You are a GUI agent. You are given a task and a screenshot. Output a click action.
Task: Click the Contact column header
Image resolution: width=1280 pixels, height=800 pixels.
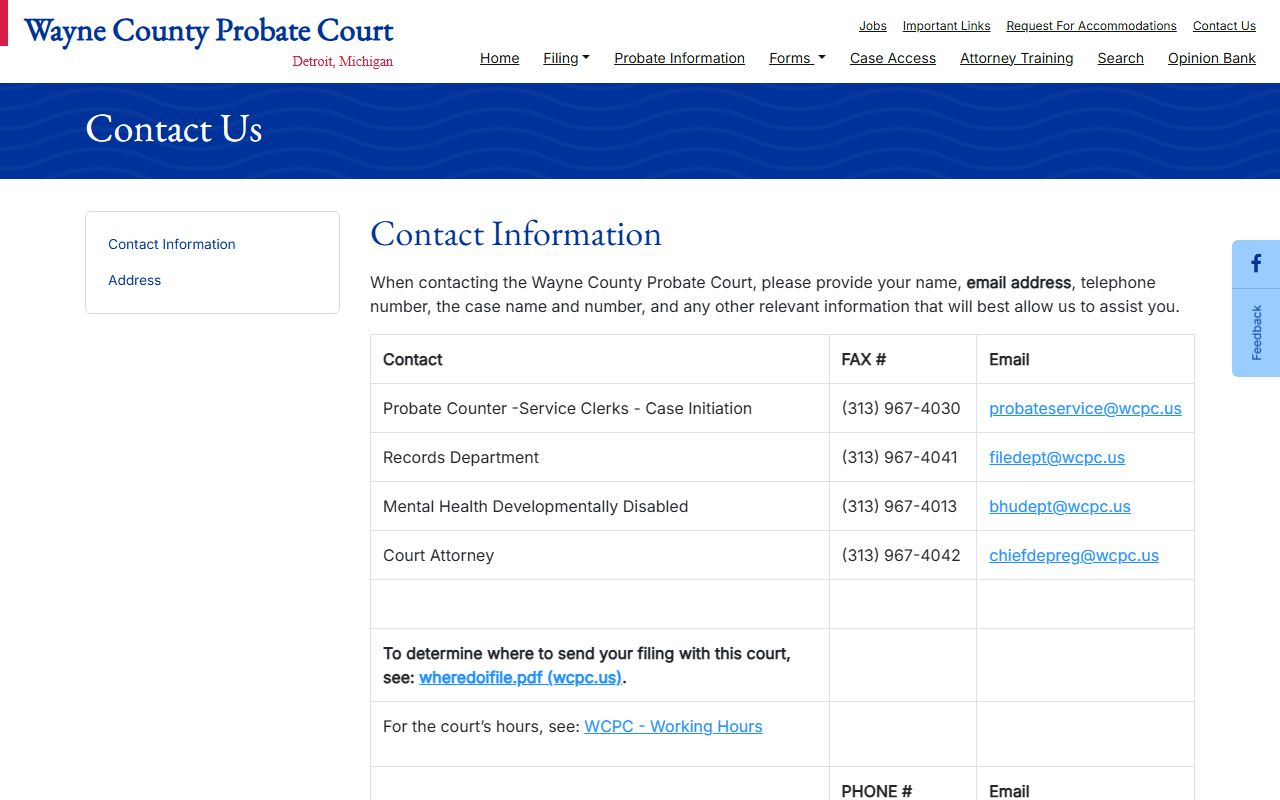pyautogui.click(x=600, y=359)
